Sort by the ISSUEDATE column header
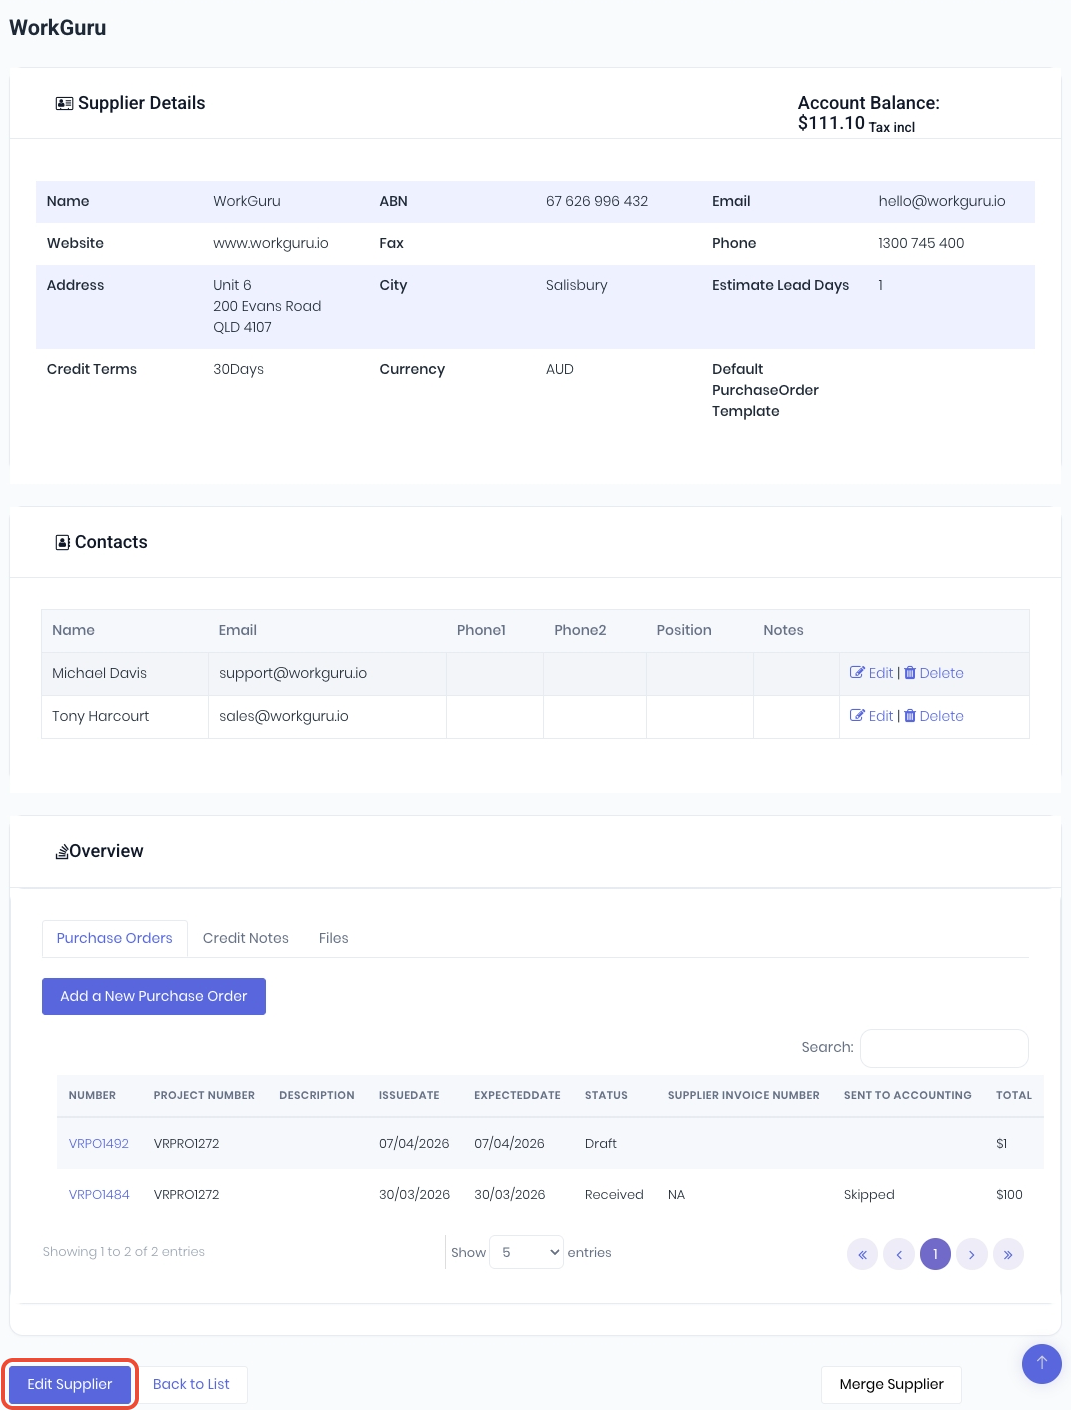This screenshot has height=1410, width=1071. tap(409, 1095)
